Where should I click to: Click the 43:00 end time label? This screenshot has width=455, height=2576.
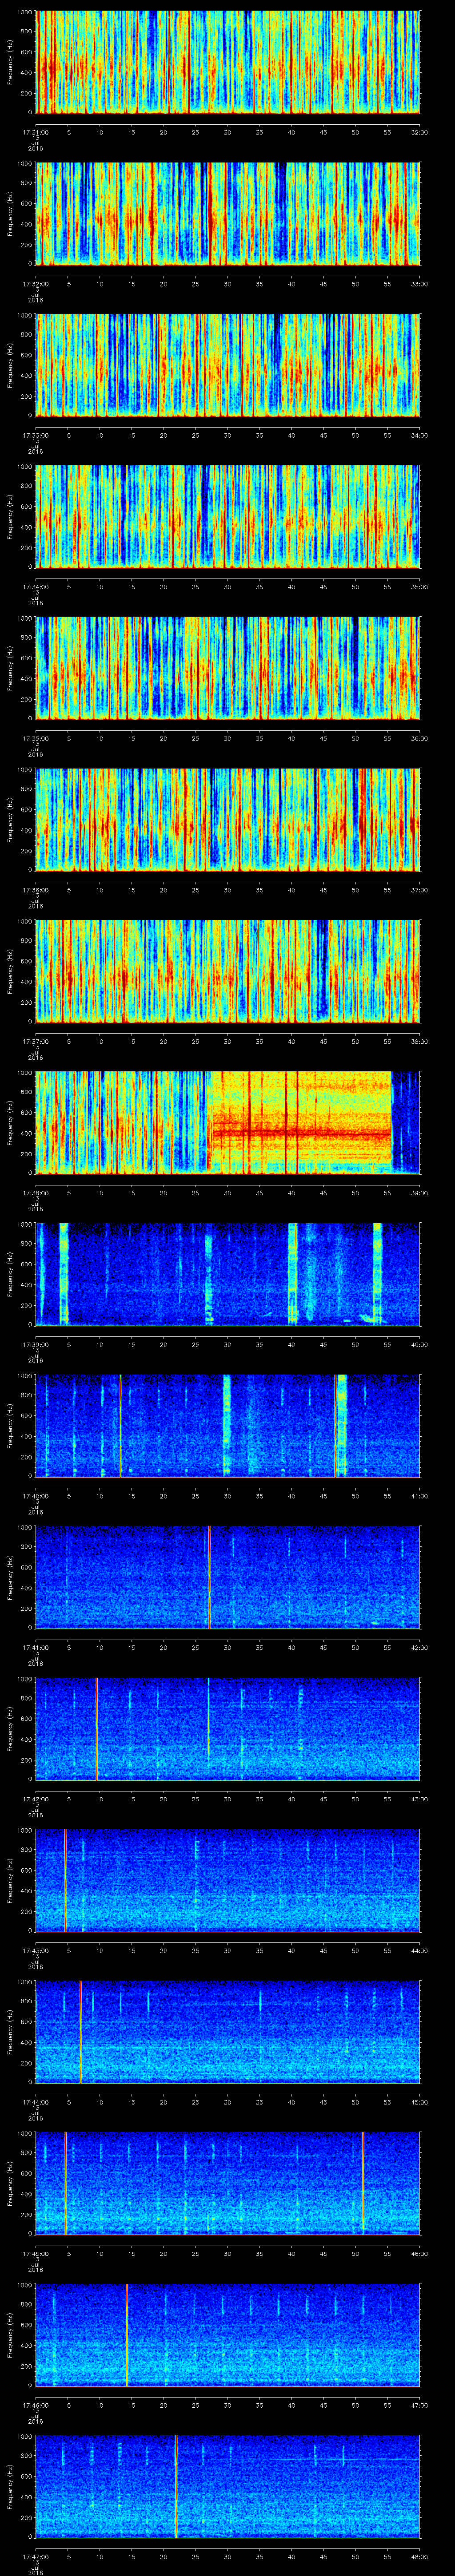pos(419,1798)
